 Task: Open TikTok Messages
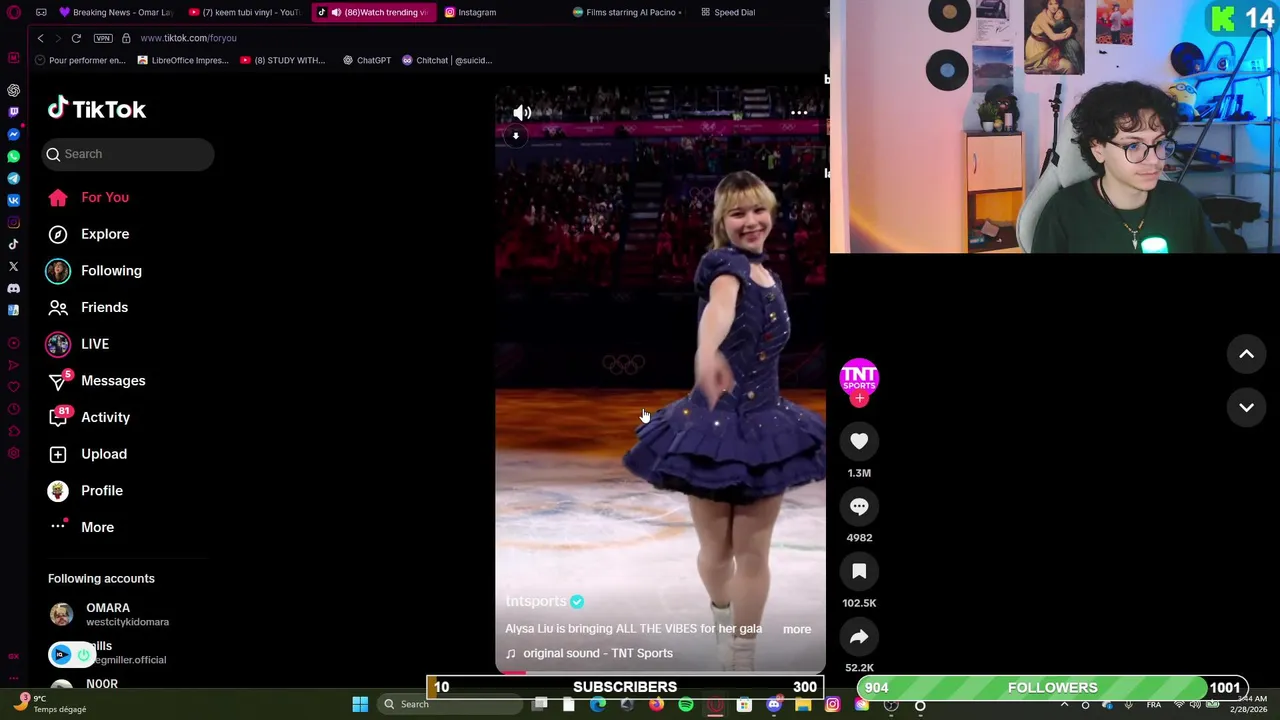pos(97,381)
